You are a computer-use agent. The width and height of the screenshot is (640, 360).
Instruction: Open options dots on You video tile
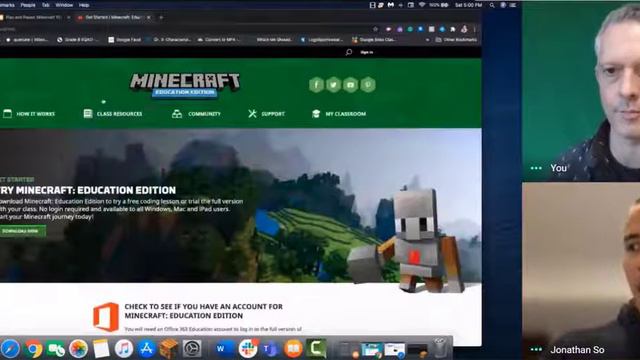pyautogui.click(x=536, y=168)
